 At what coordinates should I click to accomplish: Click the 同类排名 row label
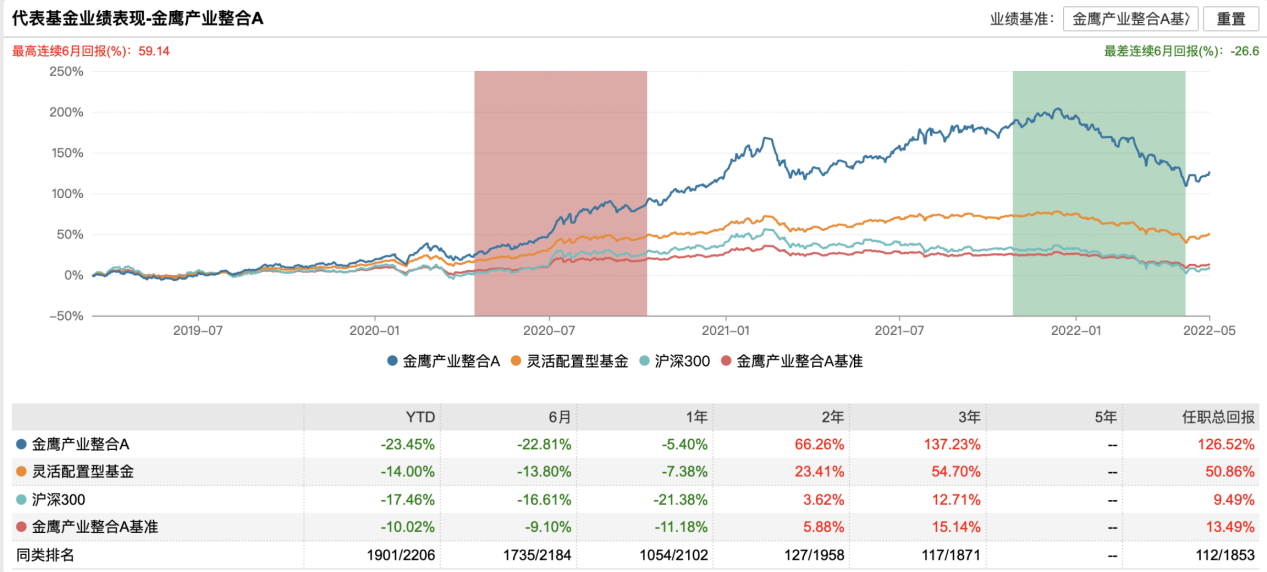click(46, 553)
